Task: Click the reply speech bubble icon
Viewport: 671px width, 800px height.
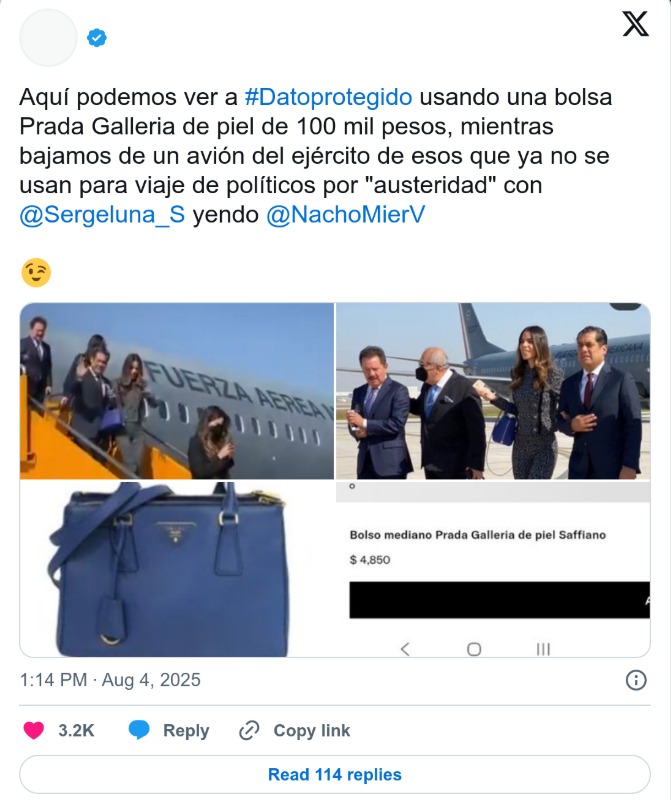Action: pyautogui.click(x=139, y=730)
